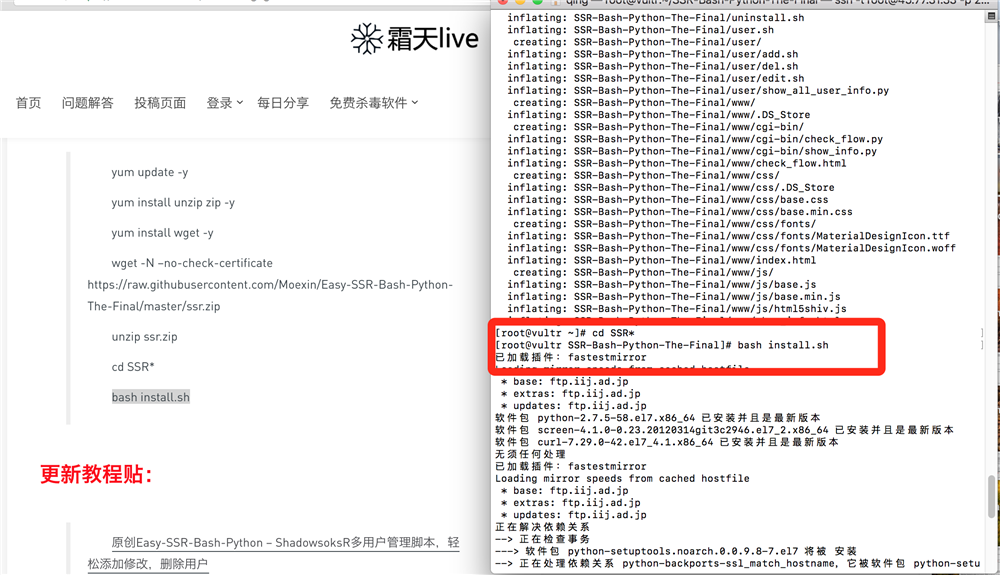Open the 原创Easy-SSR-Bash-Python tutorial link
Screen dimensions: 1000x575
(274, 553)
